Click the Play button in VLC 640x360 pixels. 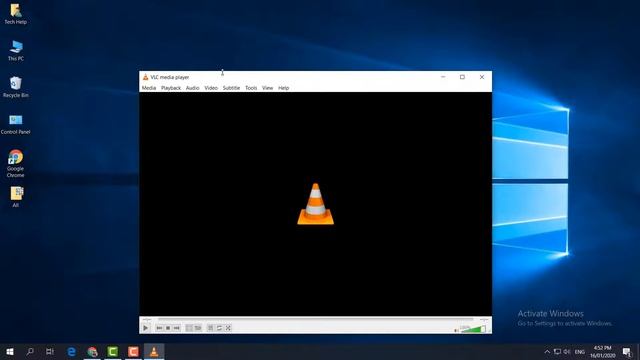pos(146,328)
